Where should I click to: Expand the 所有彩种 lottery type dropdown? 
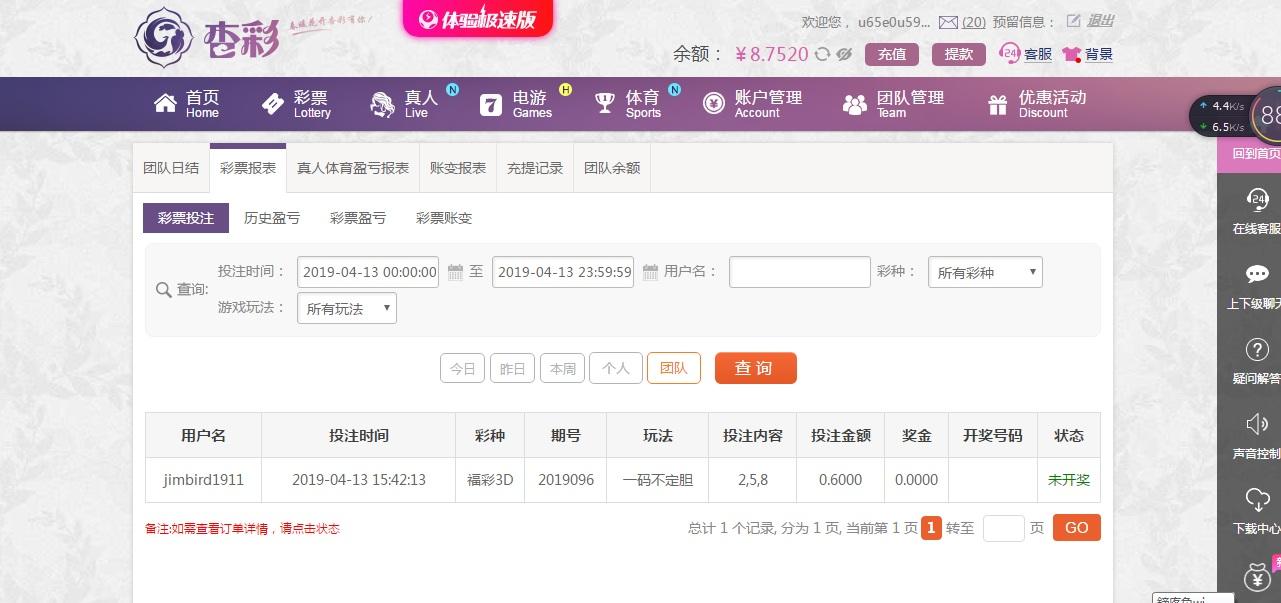985,272
